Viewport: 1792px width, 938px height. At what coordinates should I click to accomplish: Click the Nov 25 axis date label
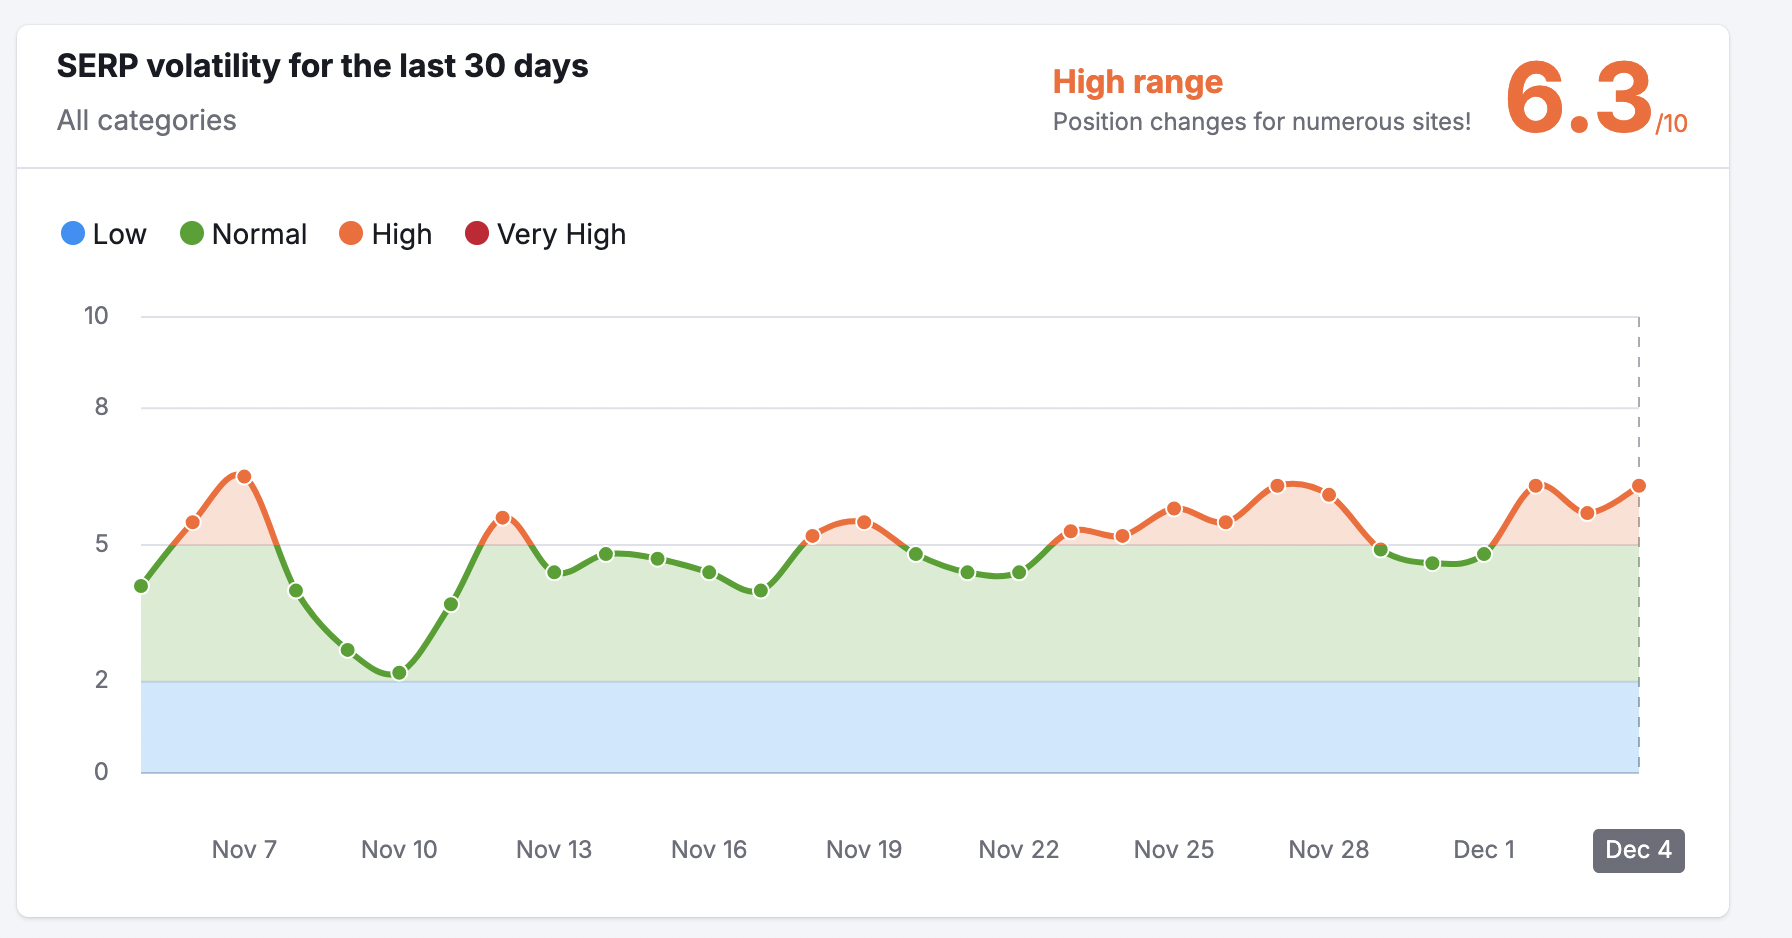[1173, 850]
